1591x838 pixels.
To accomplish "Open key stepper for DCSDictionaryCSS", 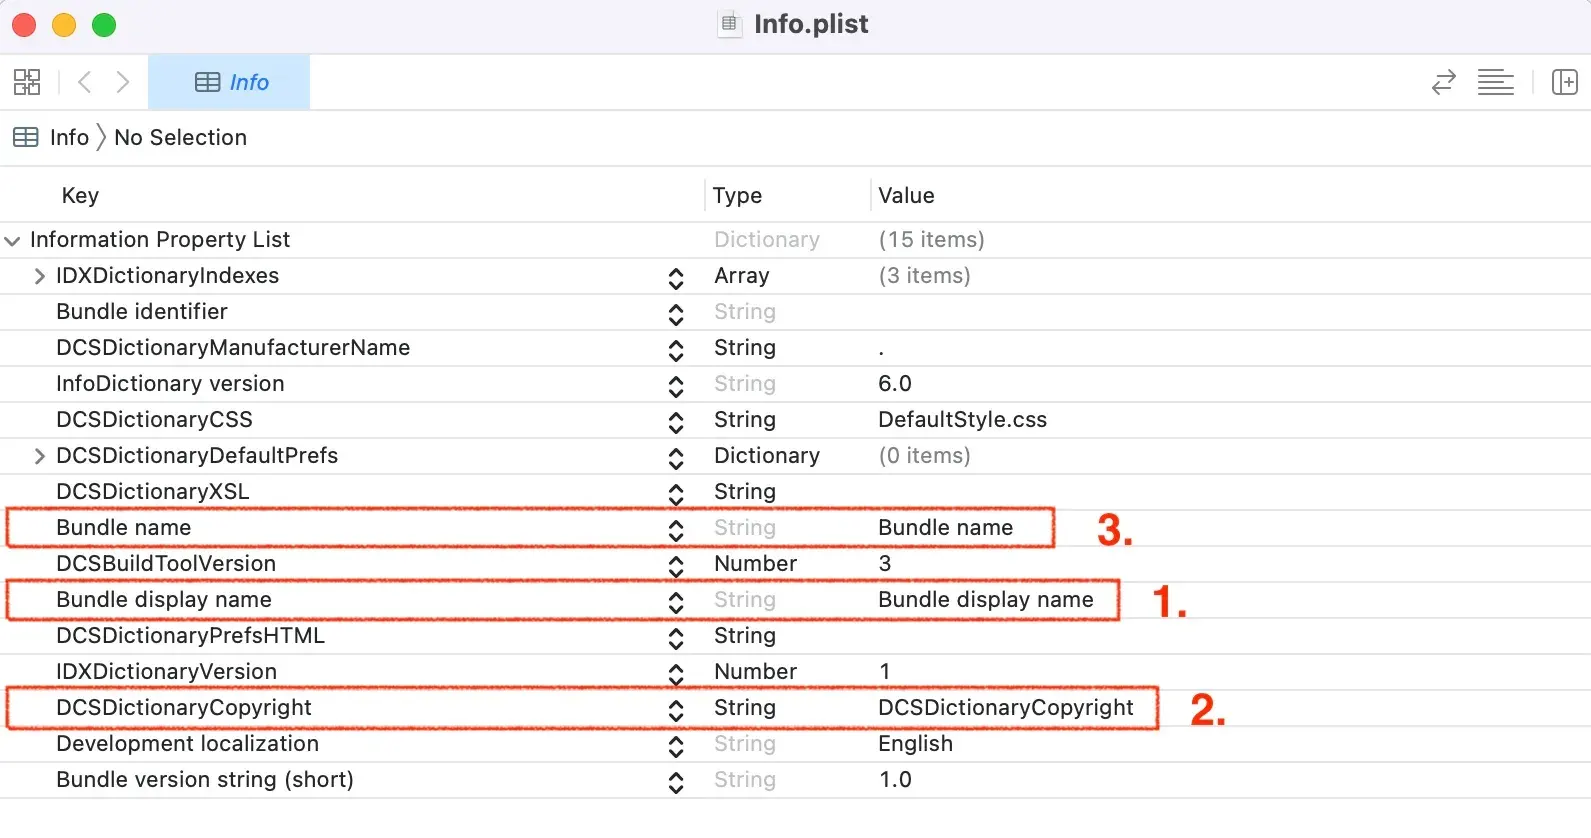I will pos(676,422).
